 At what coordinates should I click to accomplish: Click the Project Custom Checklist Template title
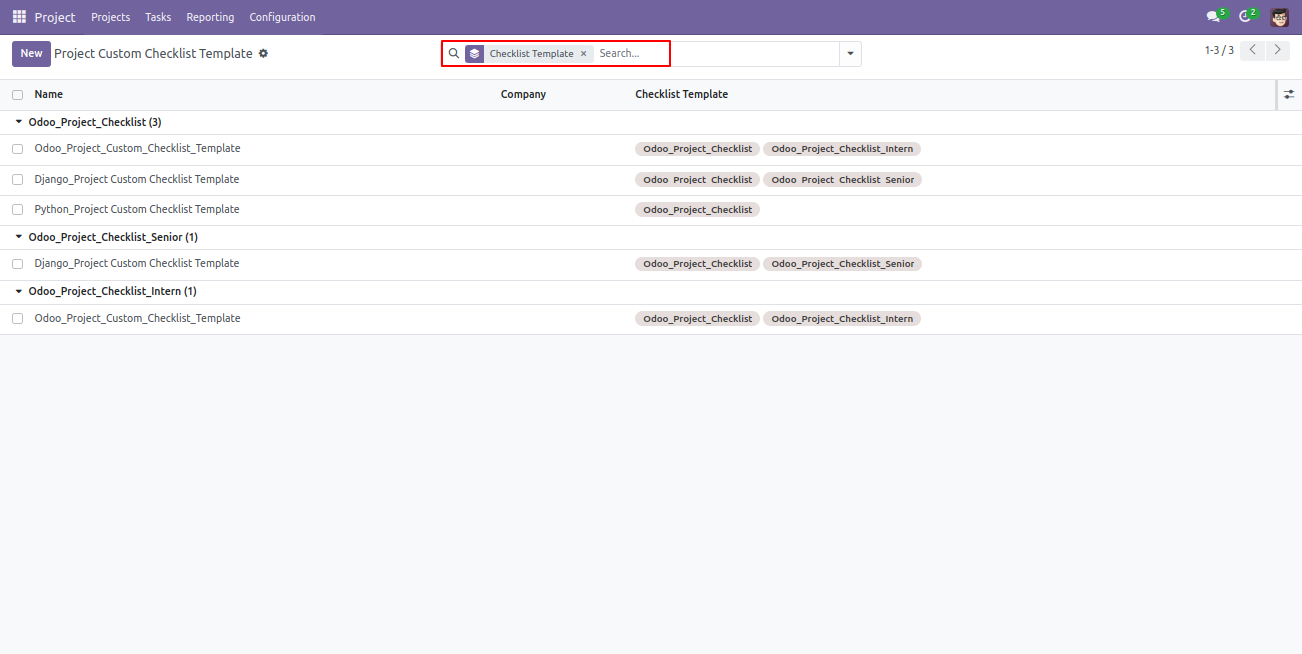click(x=153, y=54)
